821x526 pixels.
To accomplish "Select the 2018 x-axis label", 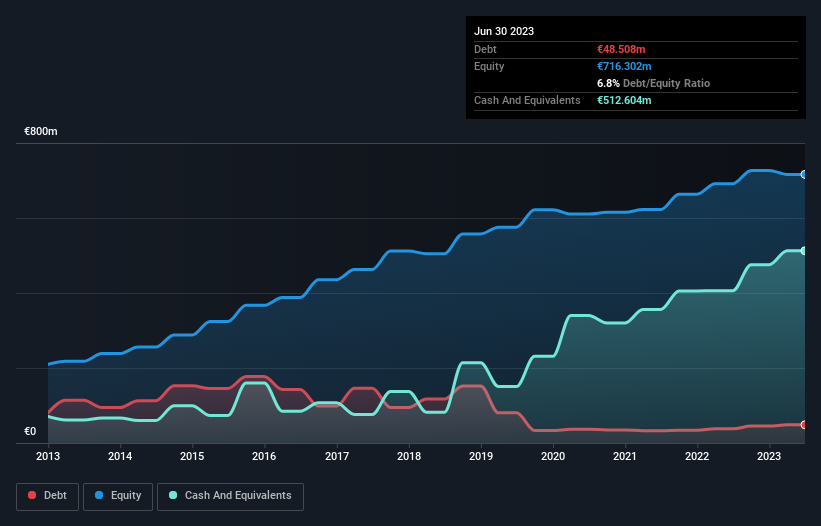I will tap(409, 456).
